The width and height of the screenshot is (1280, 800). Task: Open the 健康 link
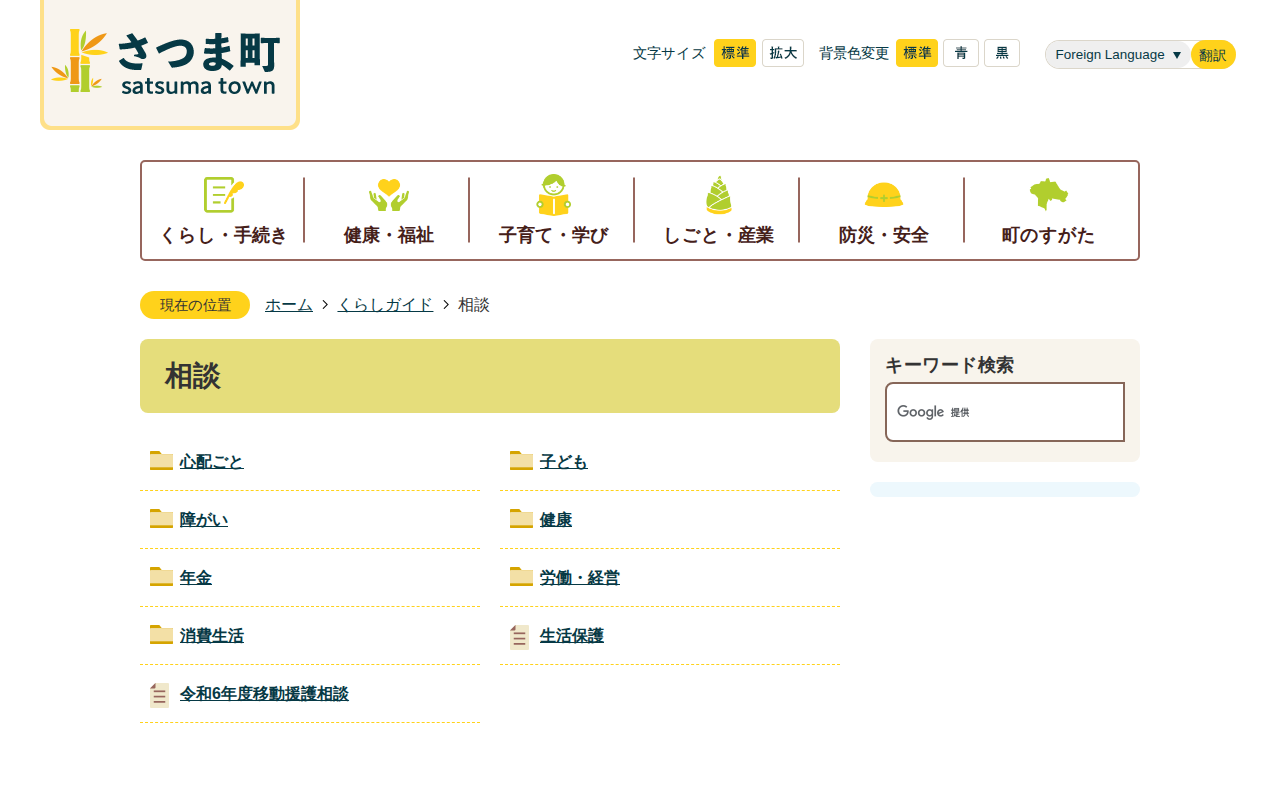pos(556,519)
